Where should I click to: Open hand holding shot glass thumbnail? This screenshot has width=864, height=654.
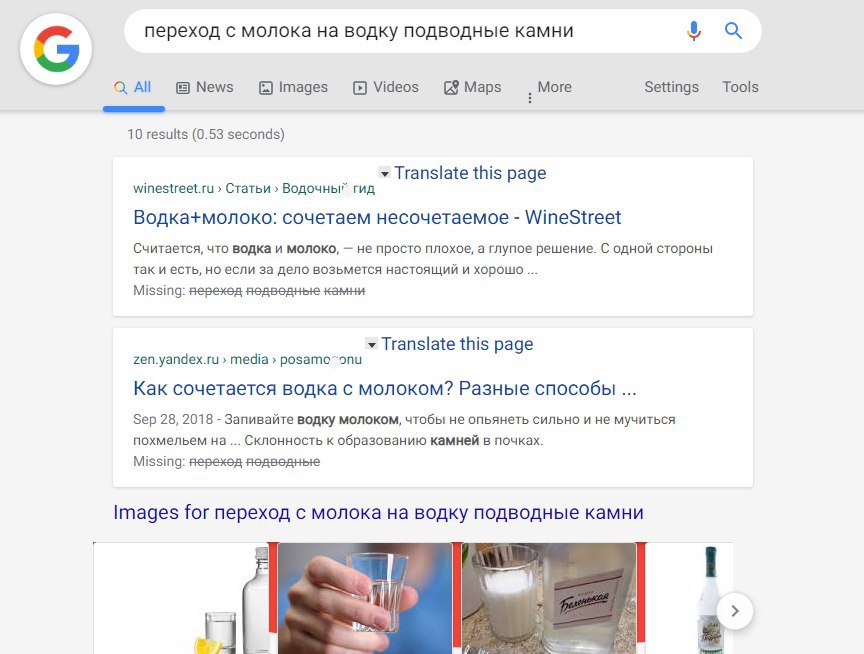tap(364, 598)
